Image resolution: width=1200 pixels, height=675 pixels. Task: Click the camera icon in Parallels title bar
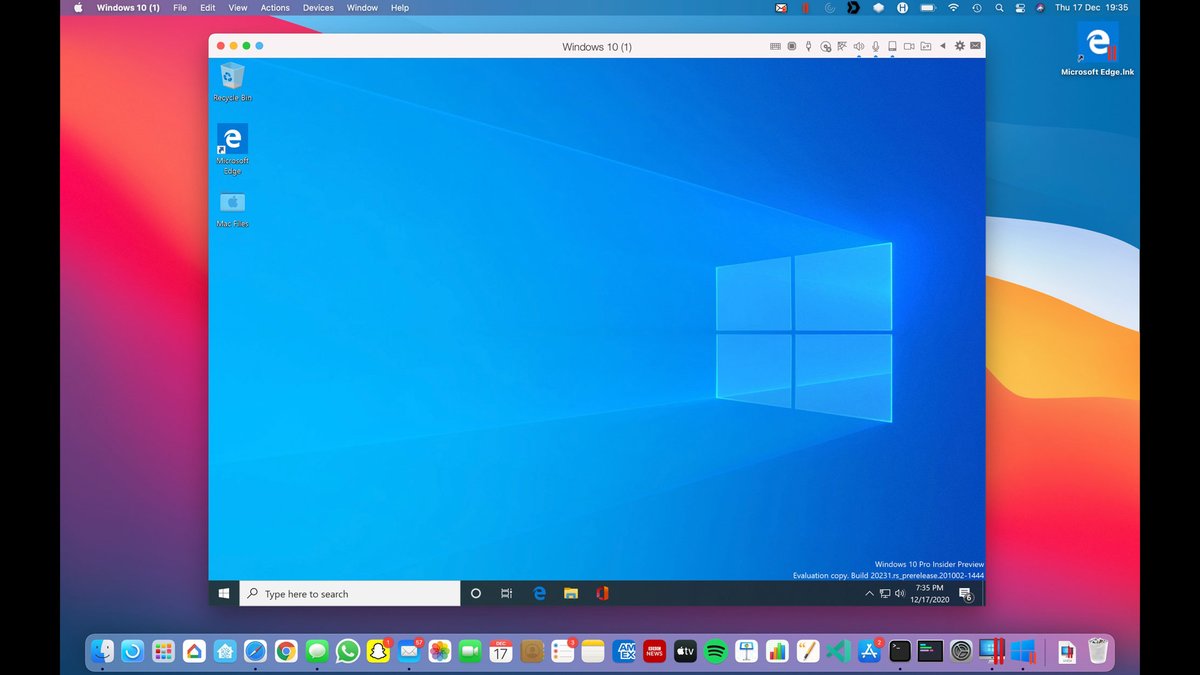[909, 46]
